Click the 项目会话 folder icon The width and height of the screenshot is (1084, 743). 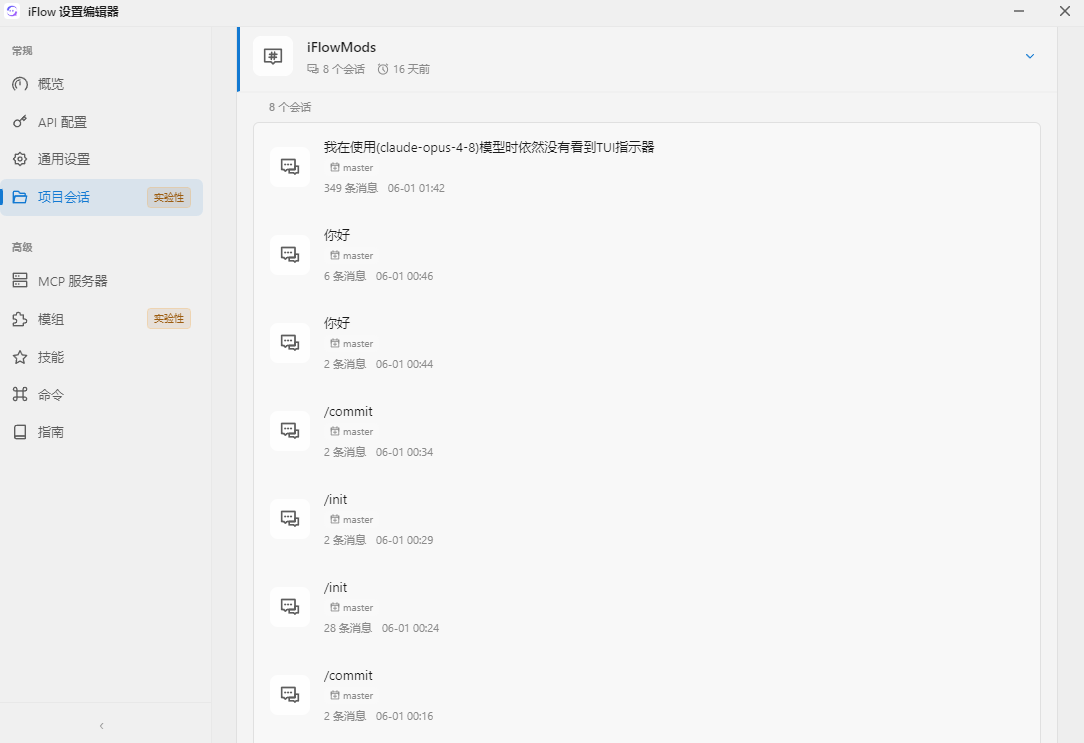[x=20, y=197]
